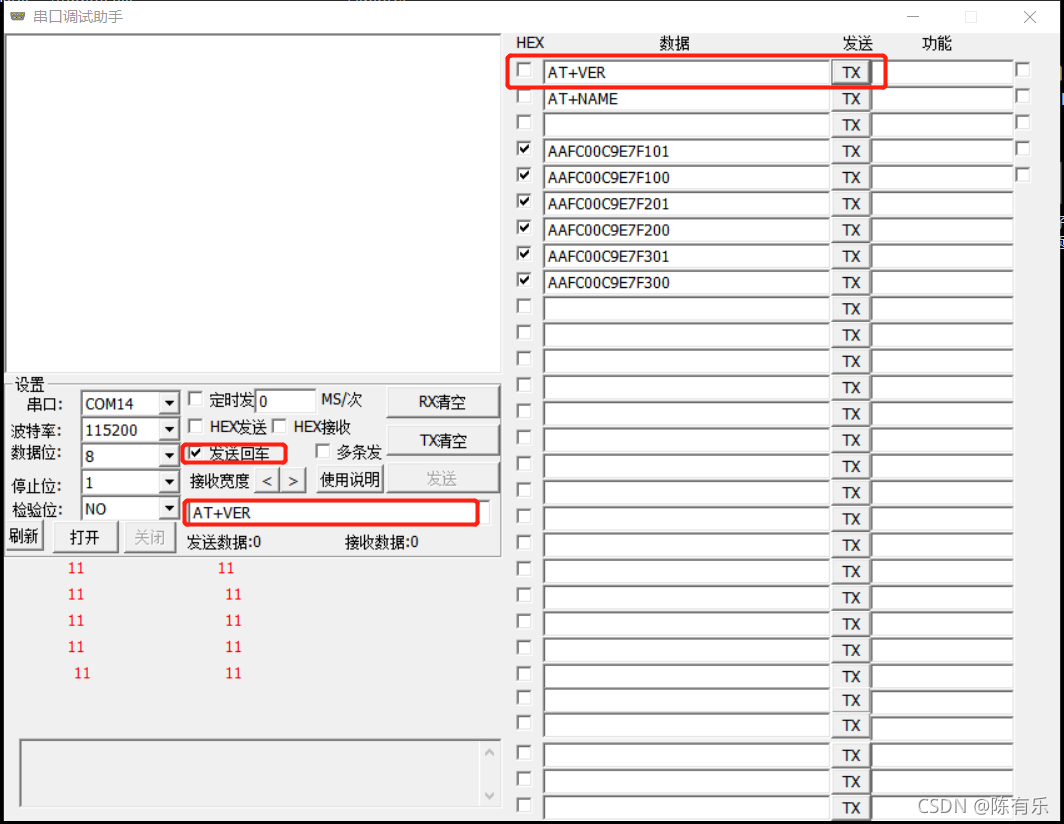Click TX for AAFC00C9E7F100
Viewport: 1064px width, 824px height.
pos(851,178)
